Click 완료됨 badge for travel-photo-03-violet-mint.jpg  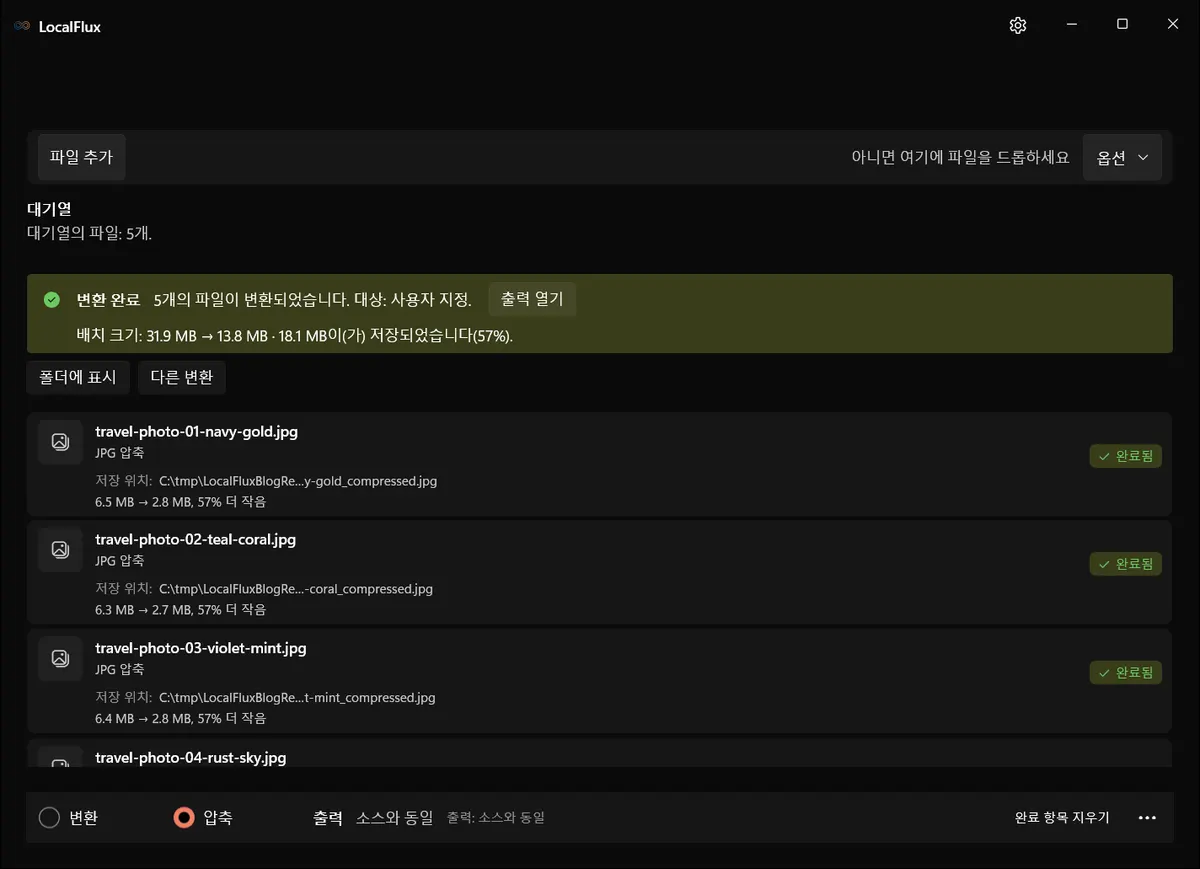click(1126, 673)
